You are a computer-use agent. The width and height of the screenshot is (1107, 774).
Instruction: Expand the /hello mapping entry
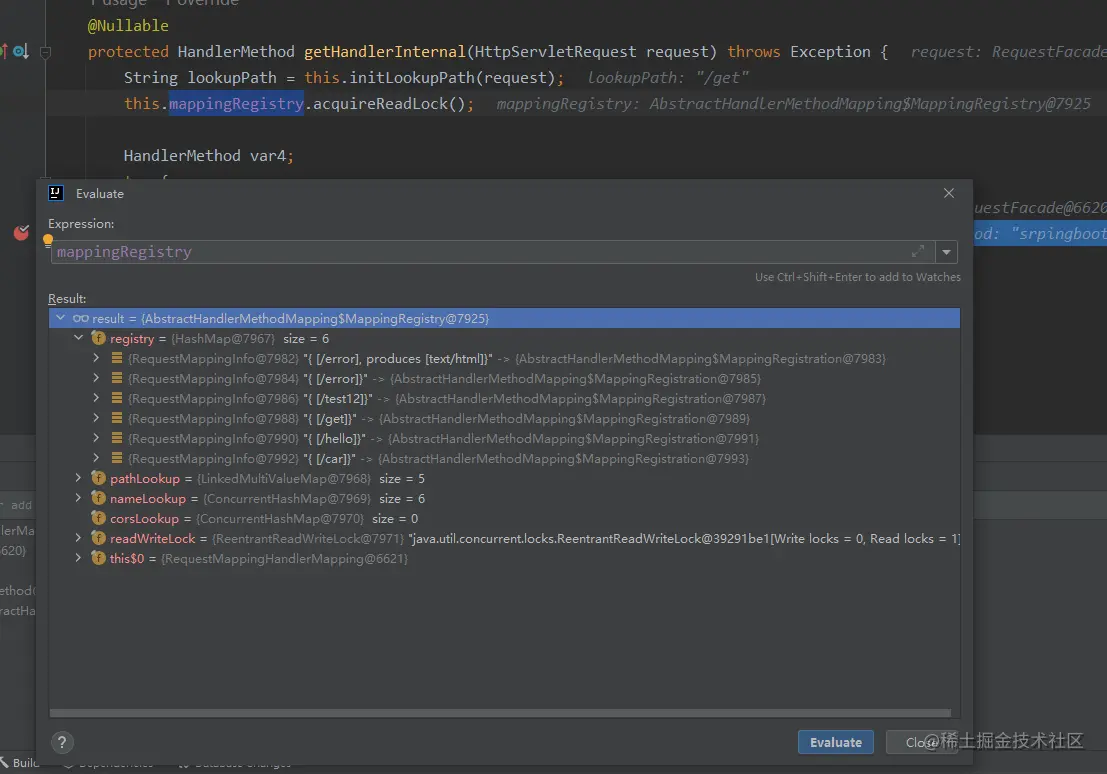(x=96, y=438)
